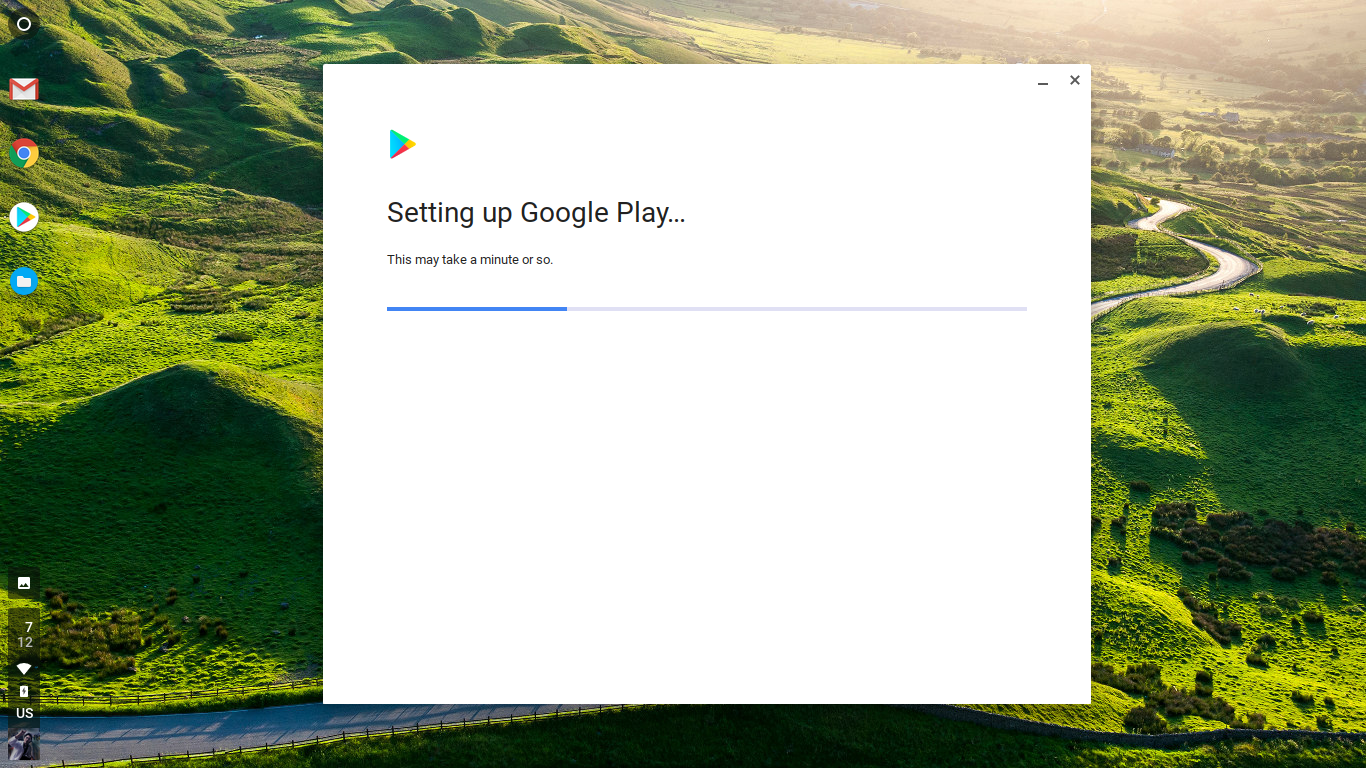The height and width of the screenshot is (768, 1366).
Task: Click the Setting up Google Play heading
Action: pyautogui.click(x=536, y=212)
